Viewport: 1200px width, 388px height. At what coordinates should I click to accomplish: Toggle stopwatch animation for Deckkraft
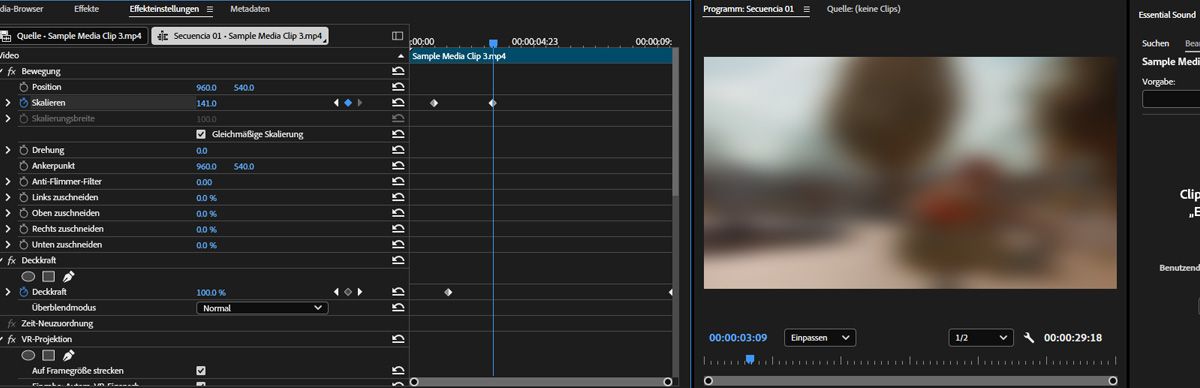(x=25, y=292)
